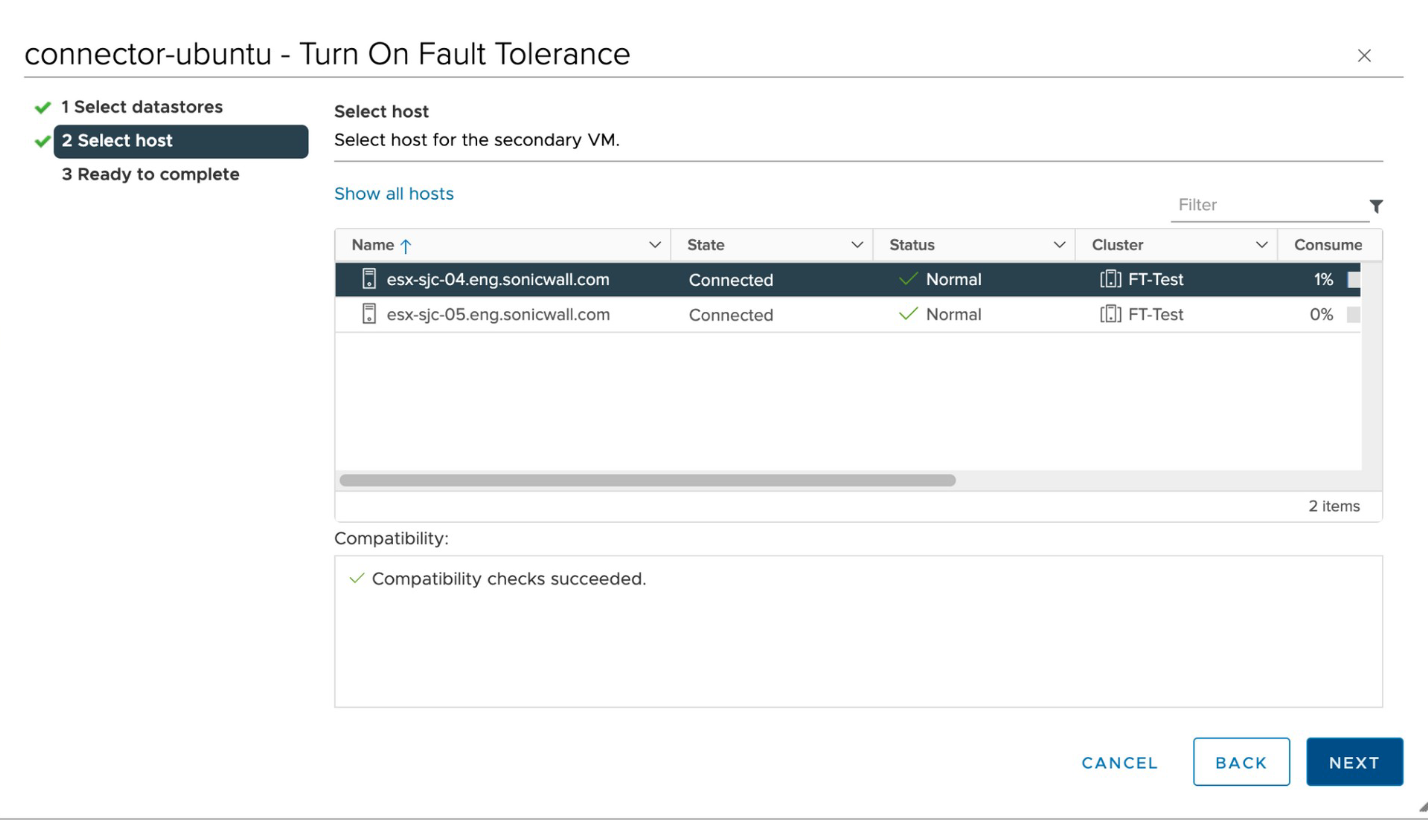Image resolution: width=1428 pixels, height=822 pixels.
Task: Click host icon for esx-sjc-05
Action: point(369,314)
